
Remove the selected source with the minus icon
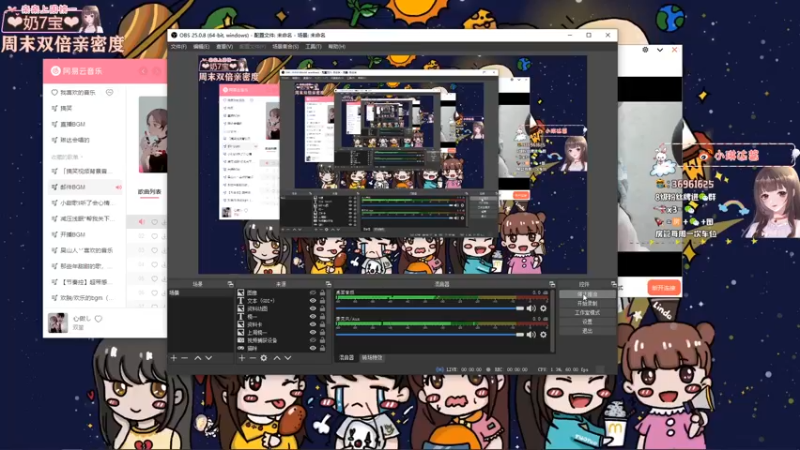click(253, 358)
